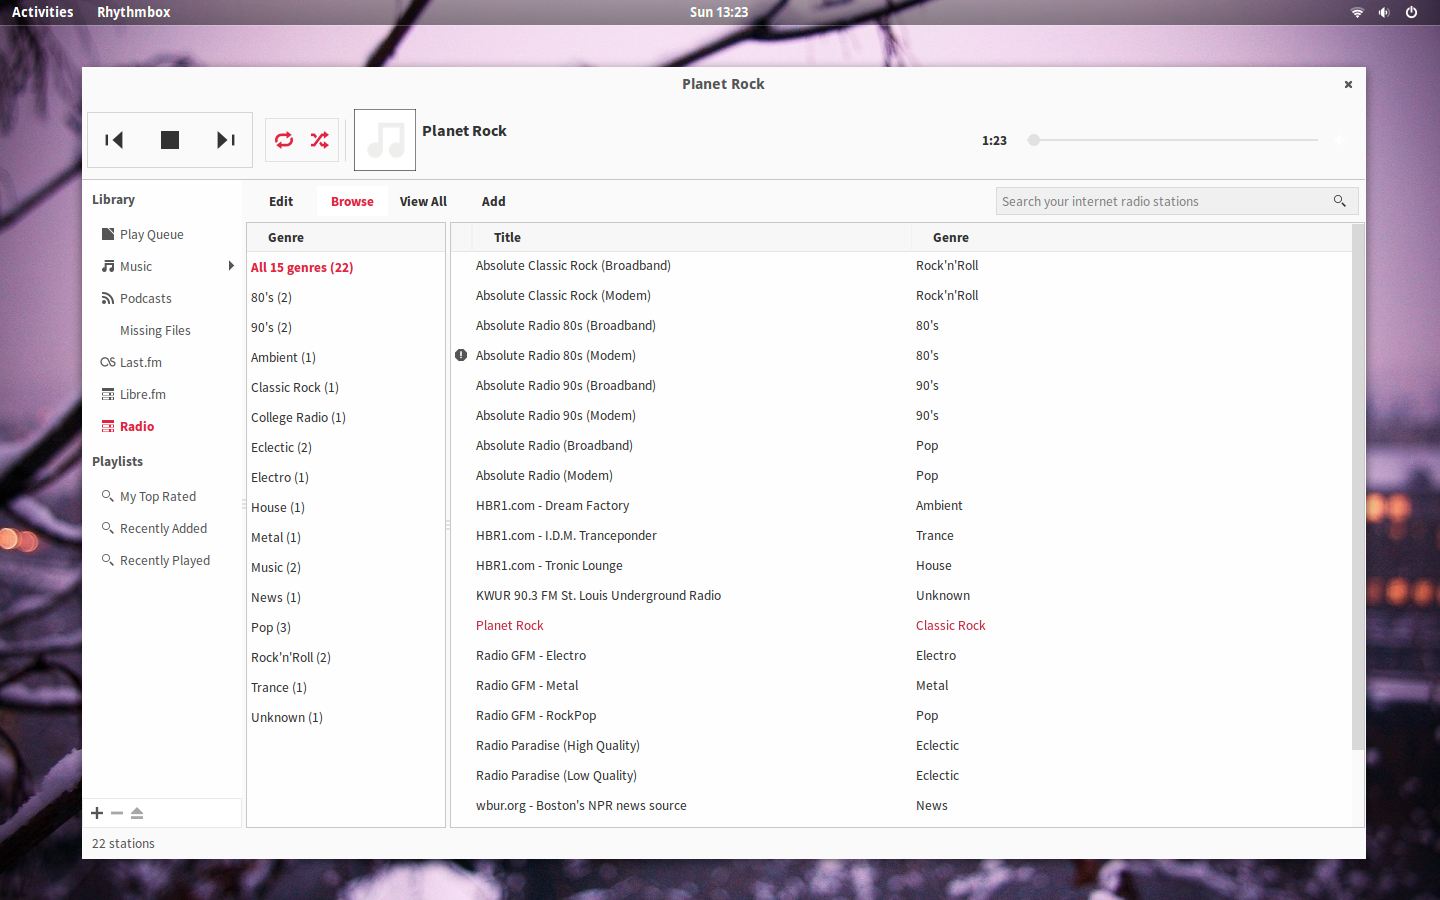The width and height of the screenshot is (1440, 900).
Task: Expand the Music arrow in sidebar
Action: (x=231, y=266)
